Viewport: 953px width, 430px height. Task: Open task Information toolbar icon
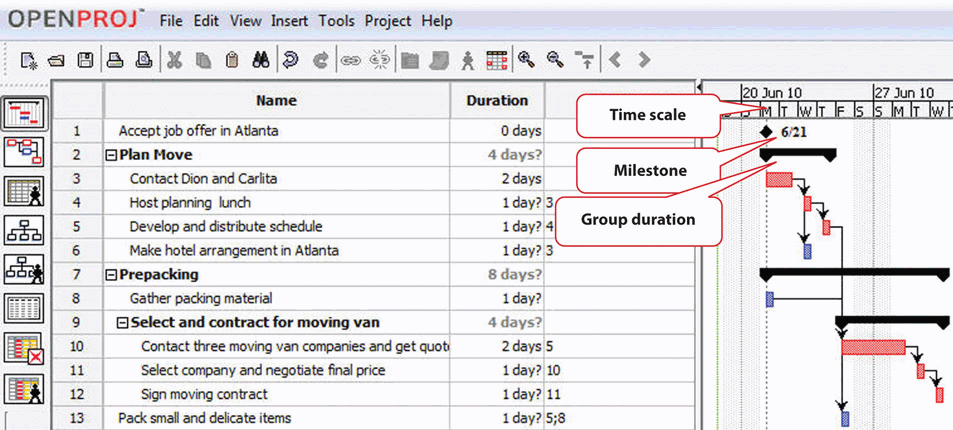coord(411,60)
